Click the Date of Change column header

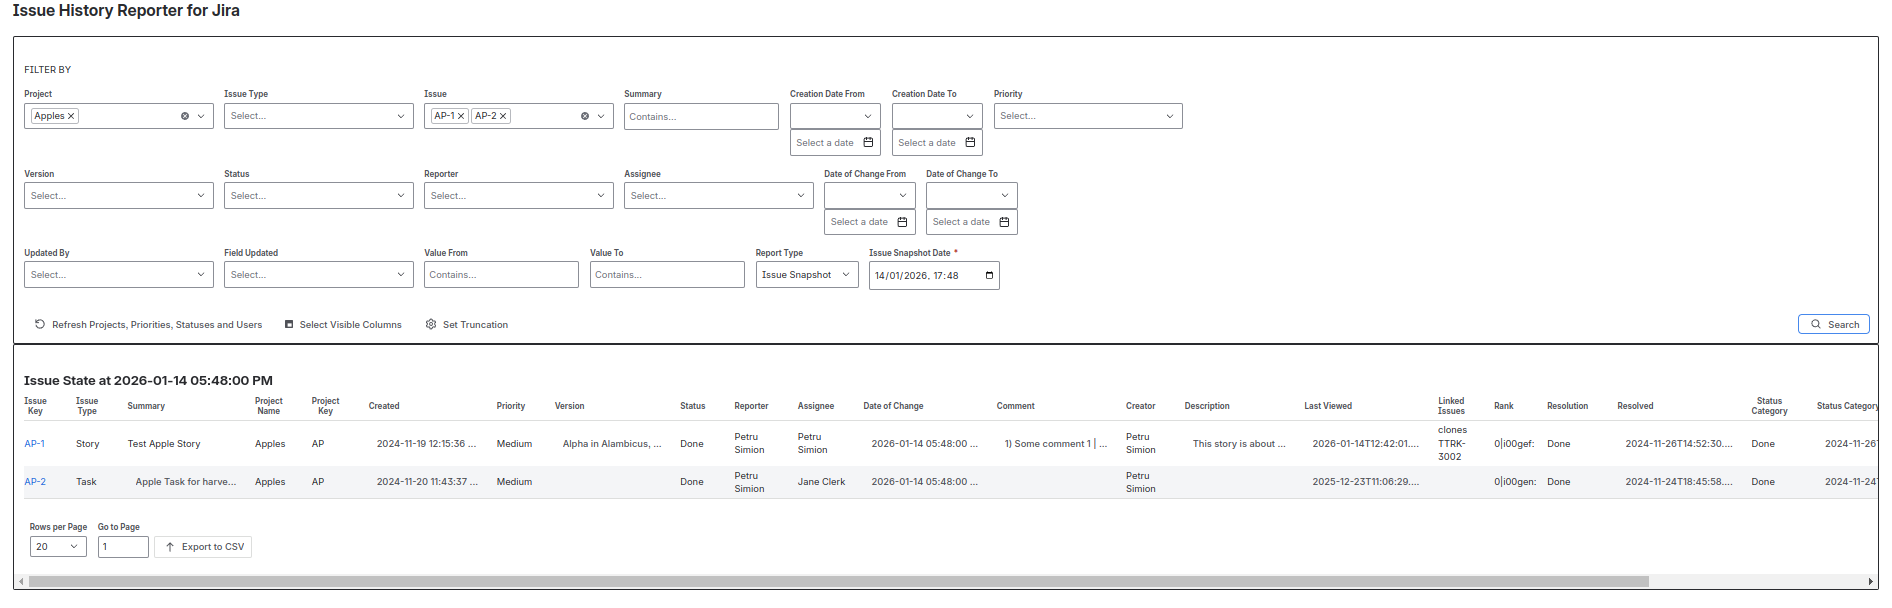[x=893, y=406]
